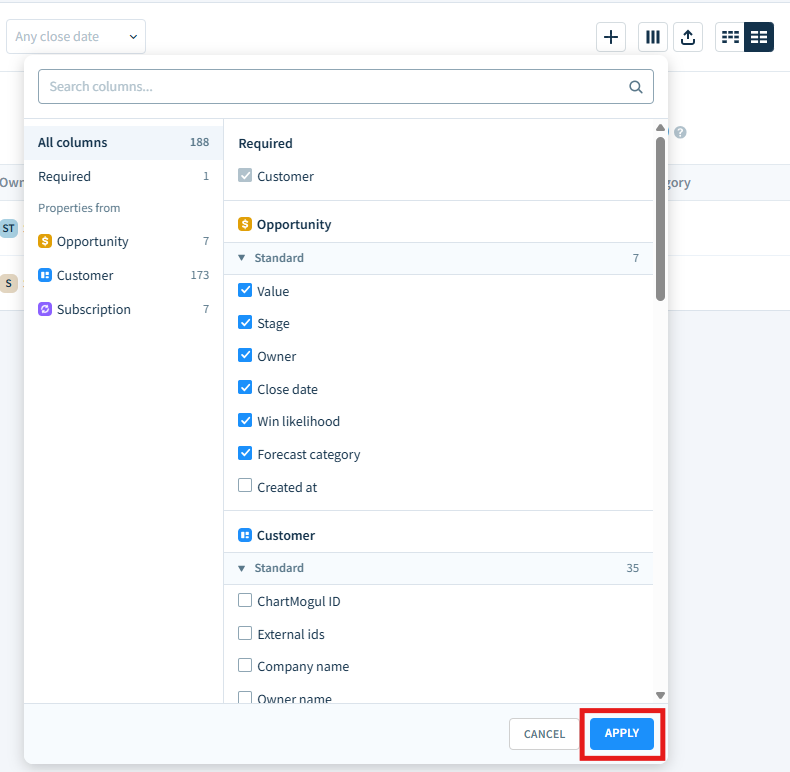Click the column list scrollbar thumb

[x=660, y=219]
